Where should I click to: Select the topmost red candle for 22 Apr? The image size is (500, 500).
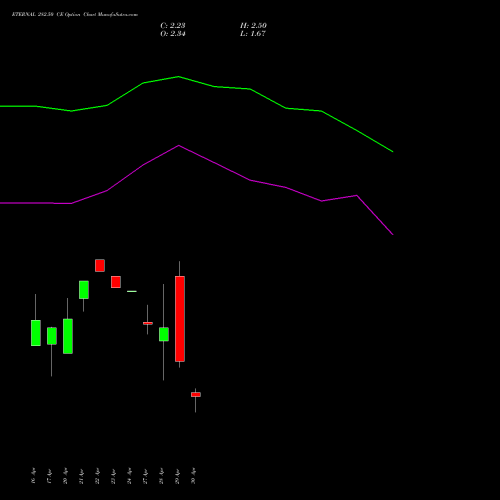(100, 265)
